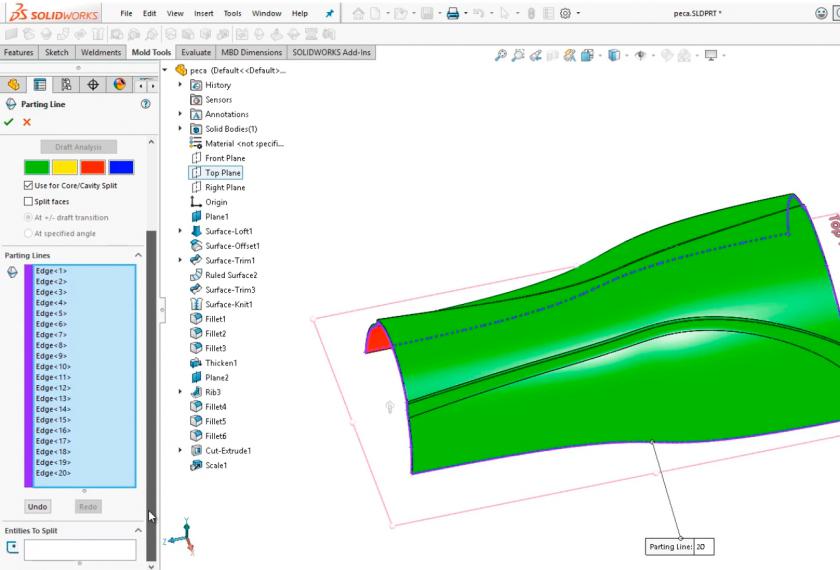Expand the Surface-Loft1 feature node
This screenshot has width=840, height=570.
pyautogui.click(x=180, y=231)
